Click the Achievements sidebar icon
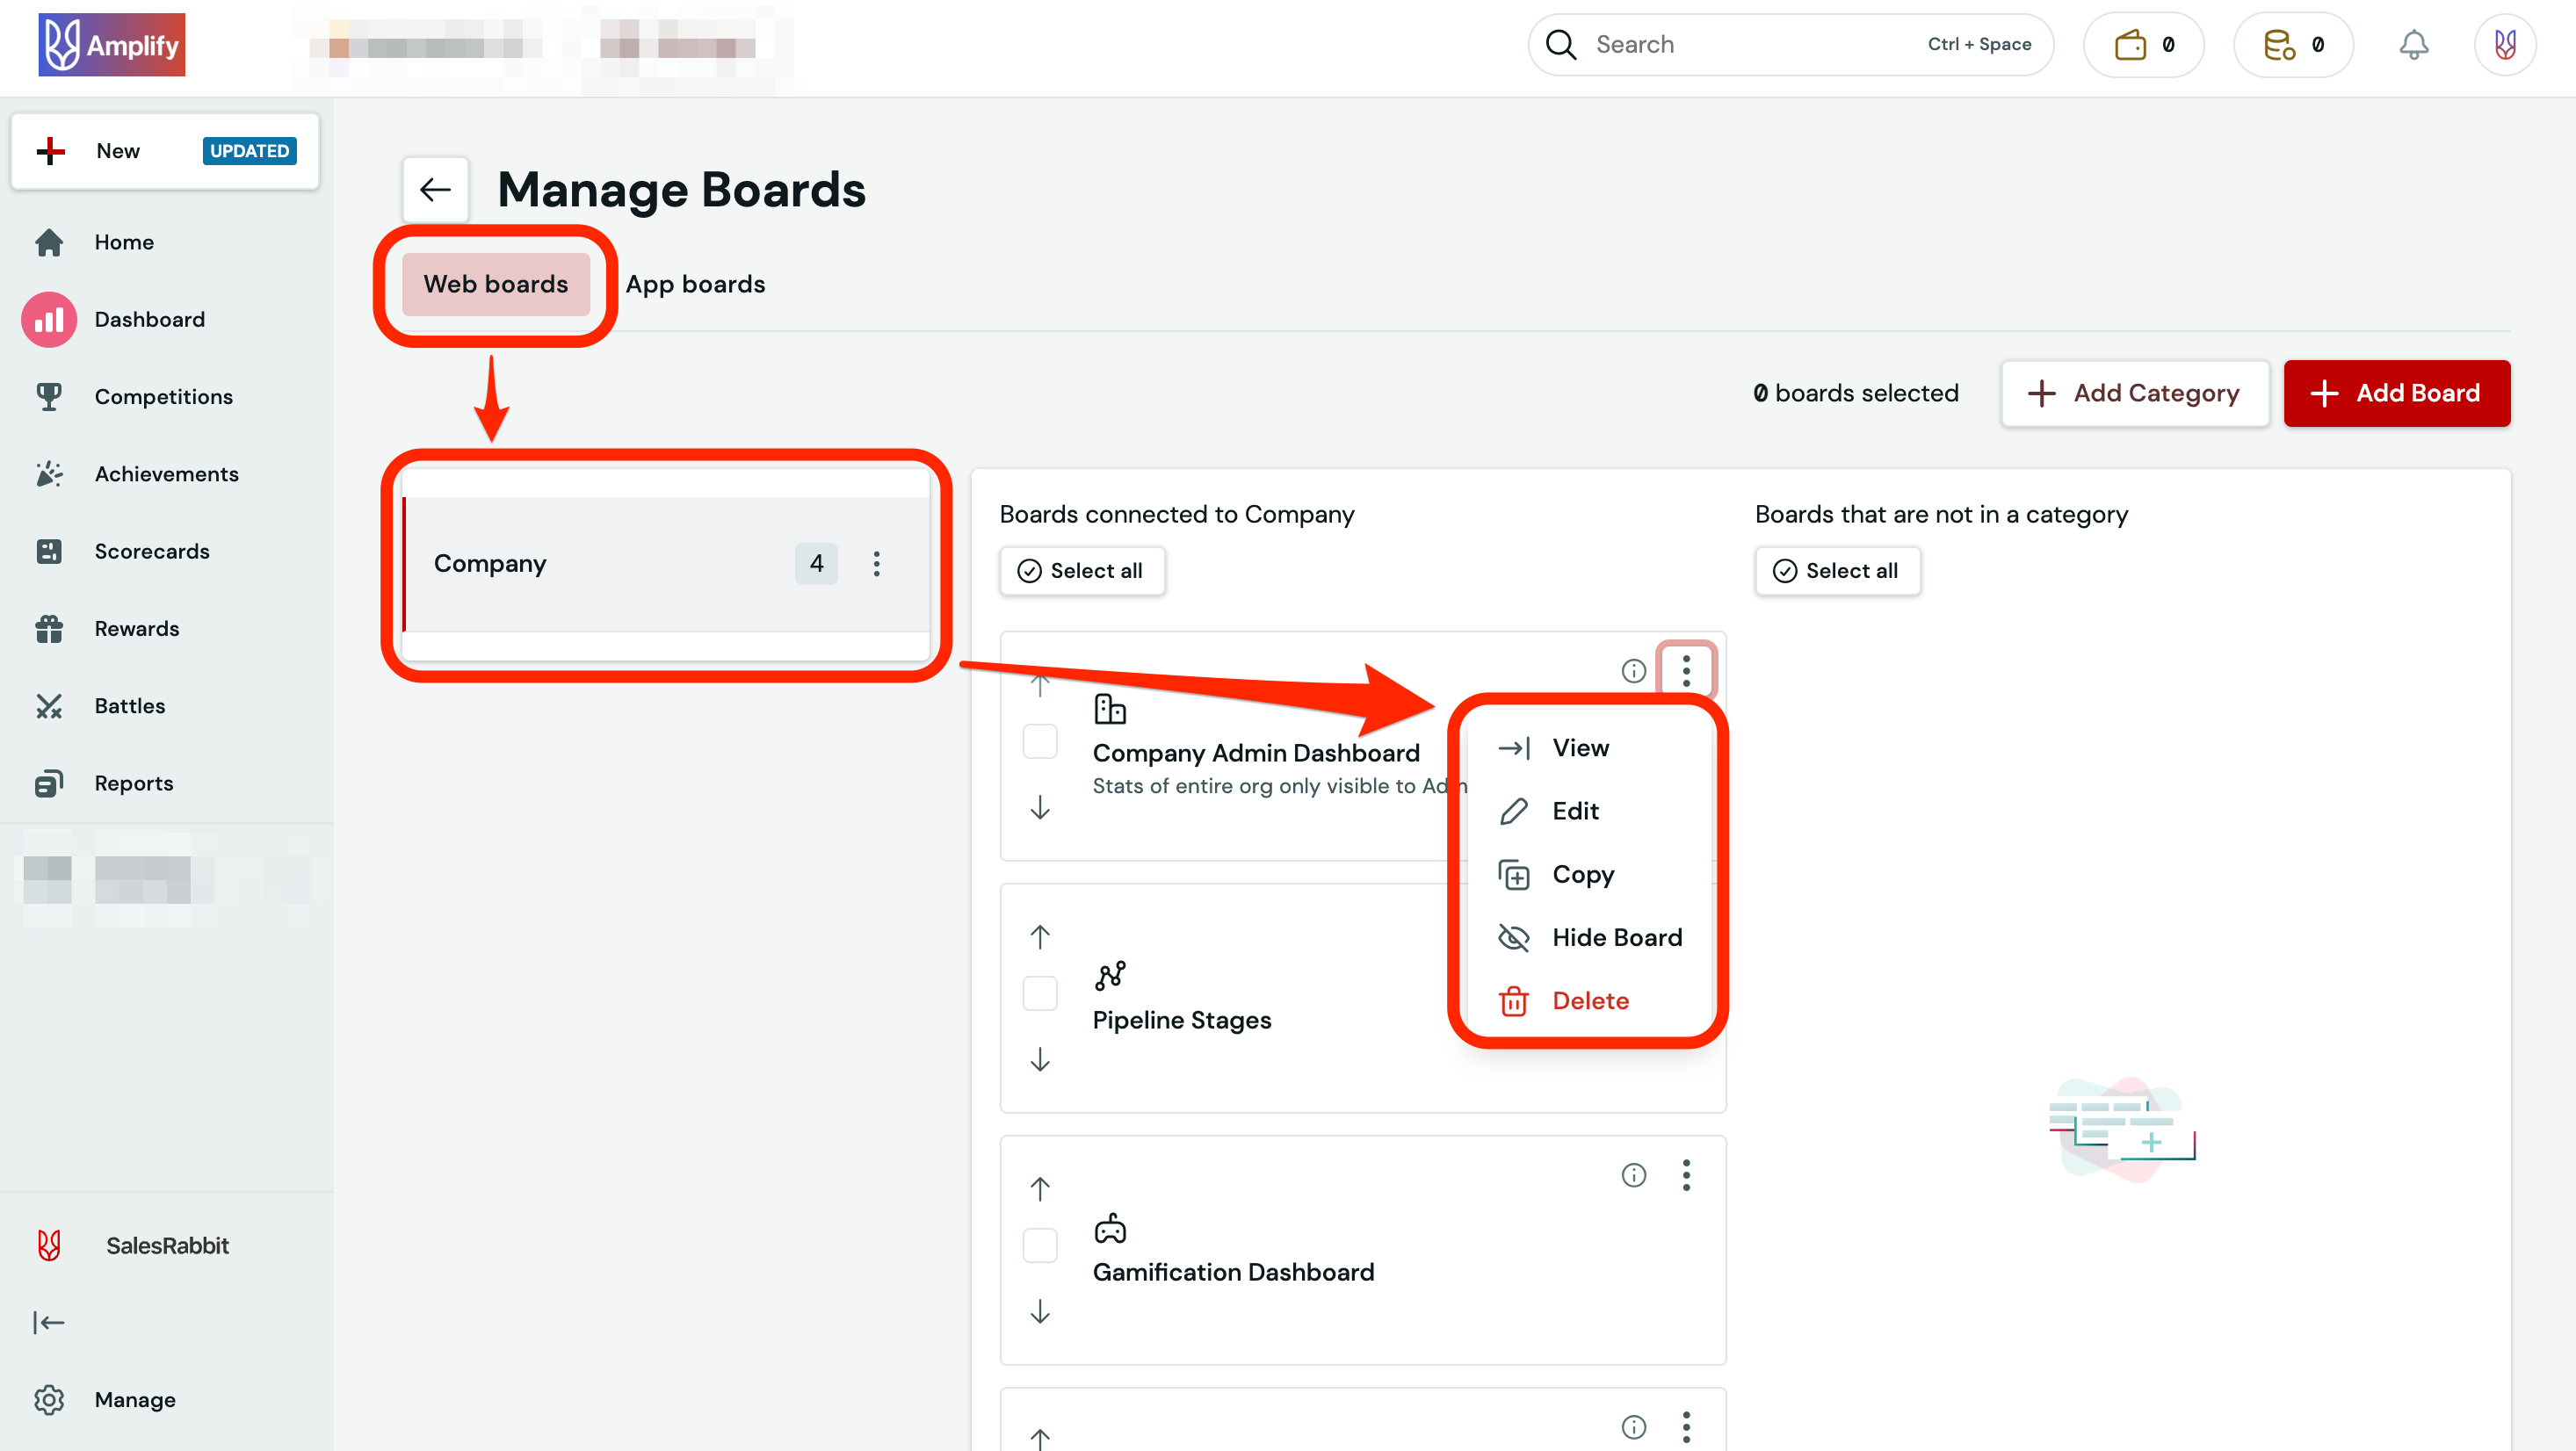 click(49, 473)
